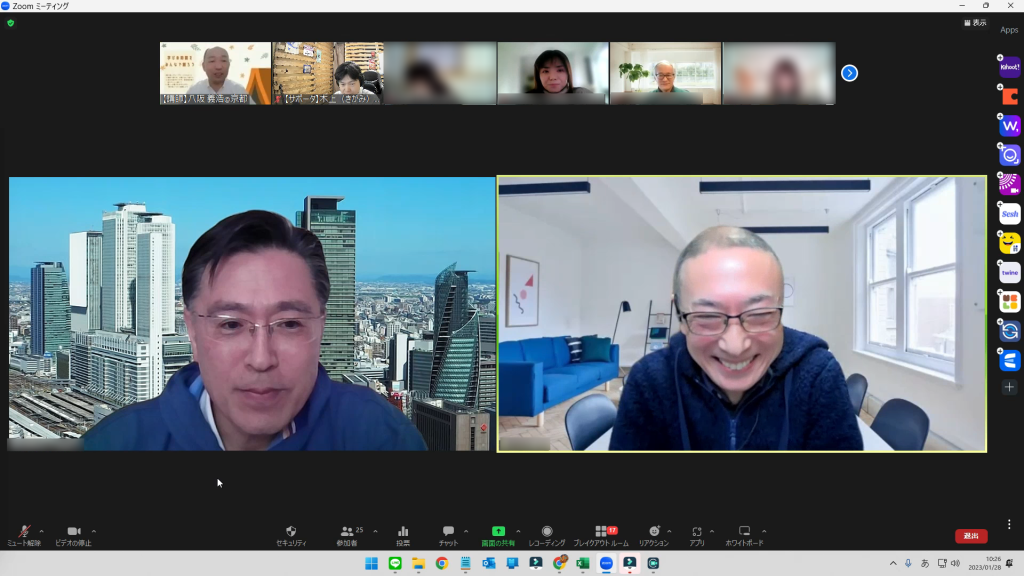
Task: Add a new app with plus button
Action: pos(1010,387)
